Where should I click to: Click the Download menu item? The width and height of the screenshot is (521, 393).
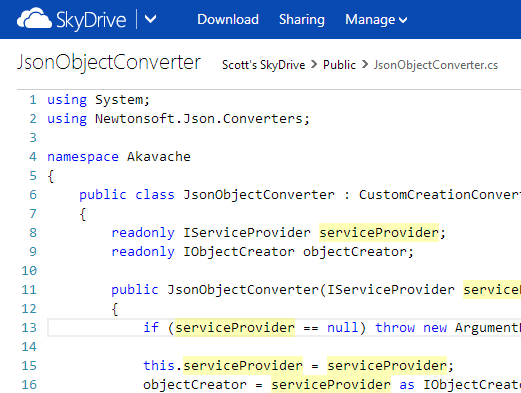(228, 19)
